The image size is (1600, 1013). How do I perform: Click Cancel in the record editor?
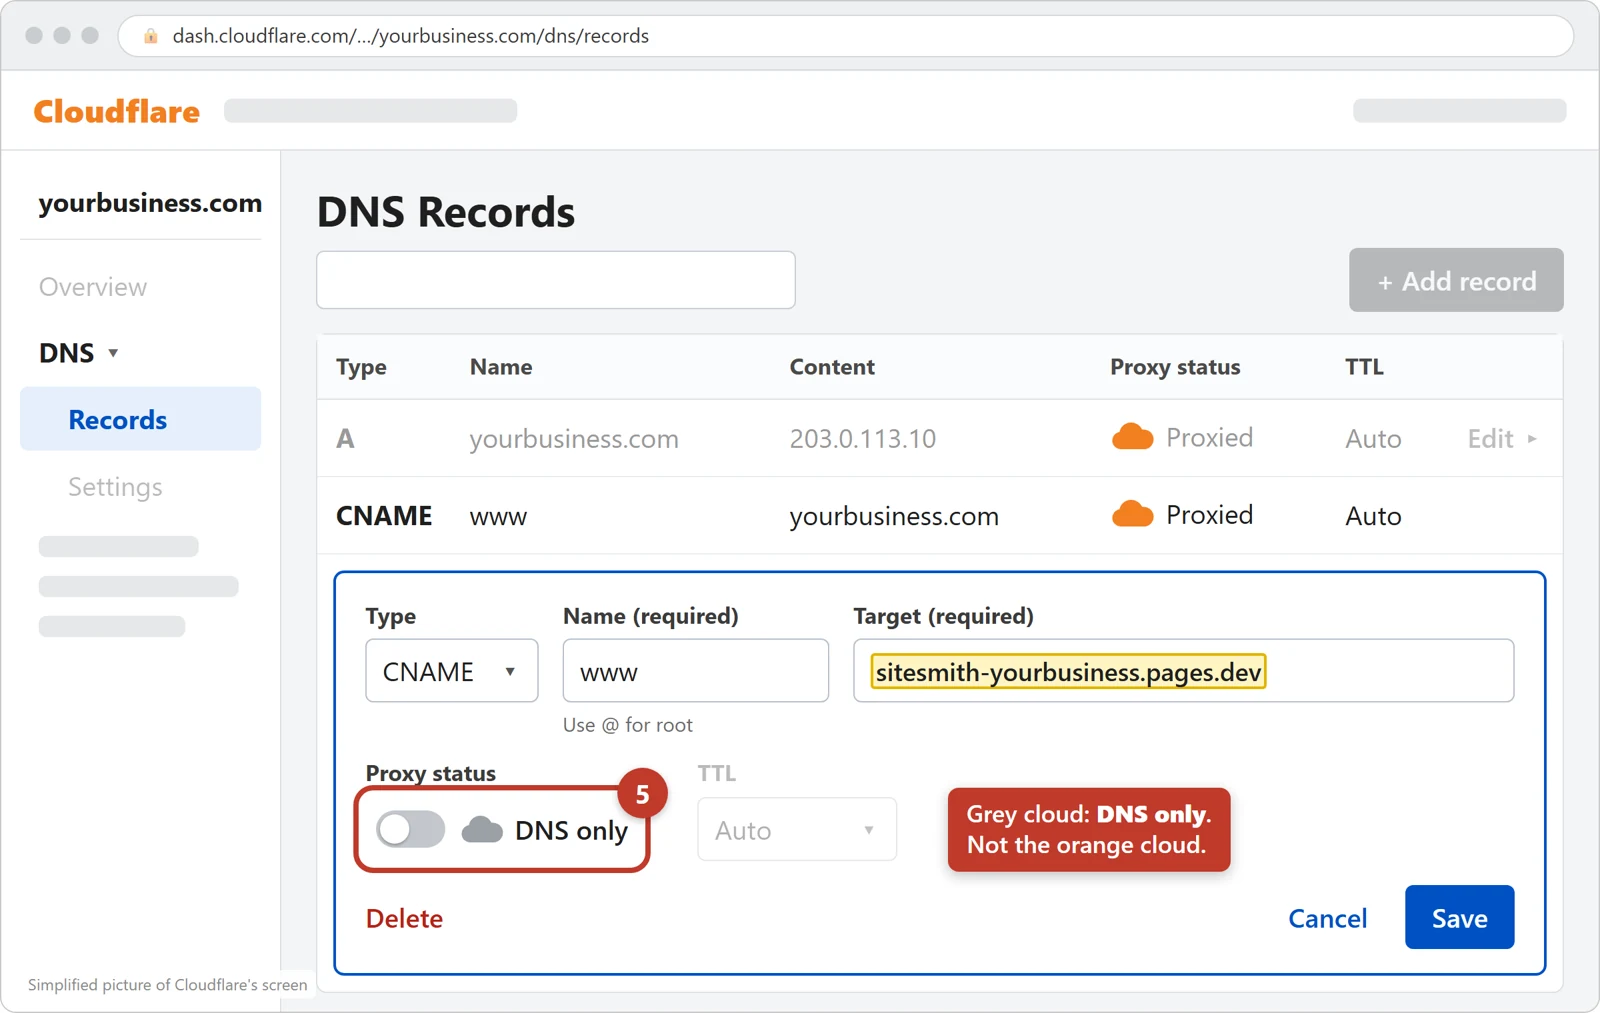pos(1327,918)
